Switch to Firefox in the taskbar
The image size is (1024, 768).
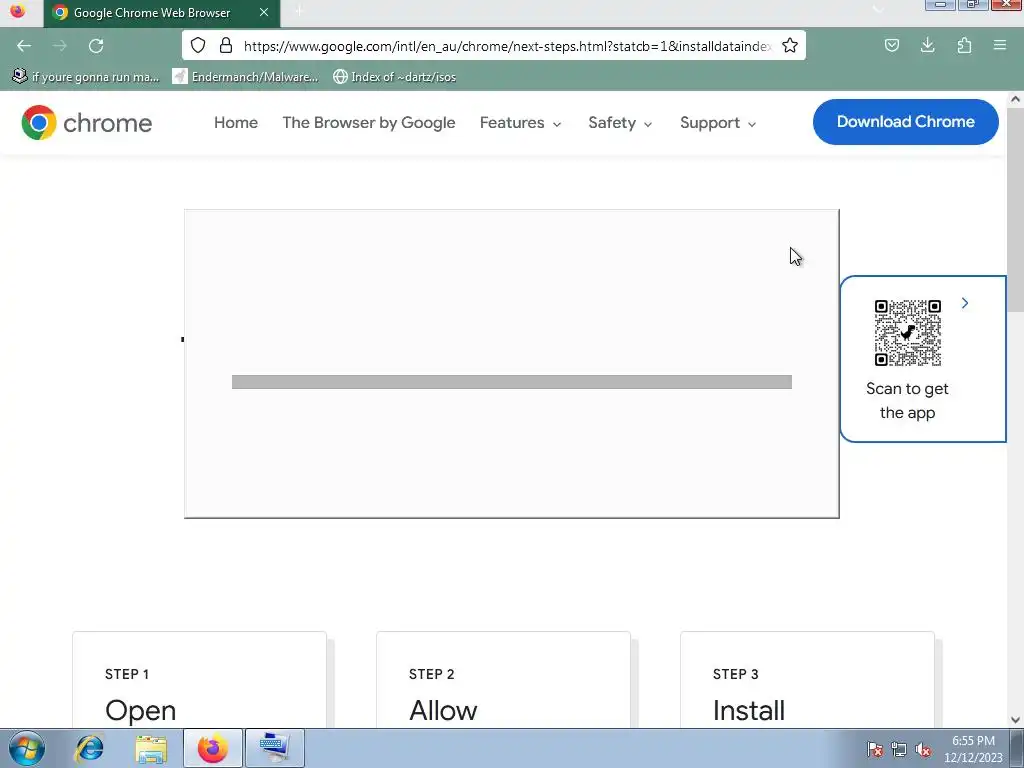(x=213, y=748)
